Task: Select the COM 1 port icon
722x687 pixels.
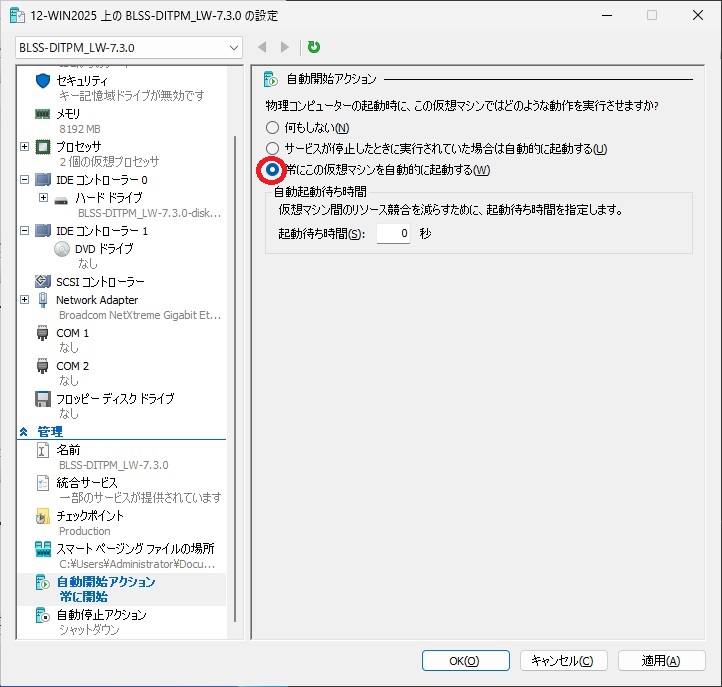Action: pyautogui.click(x=42, y=333)
